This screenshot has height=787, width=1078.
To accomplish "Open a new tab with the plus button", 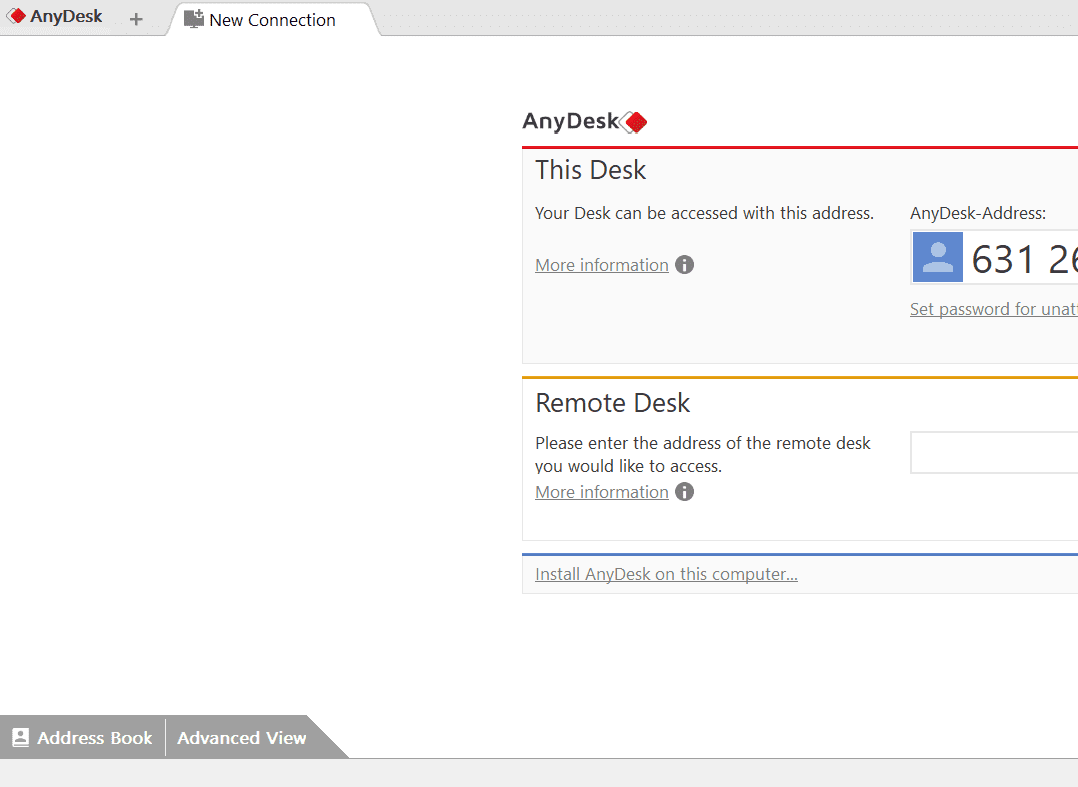I will pyautogui.click(x=136, y=19).
